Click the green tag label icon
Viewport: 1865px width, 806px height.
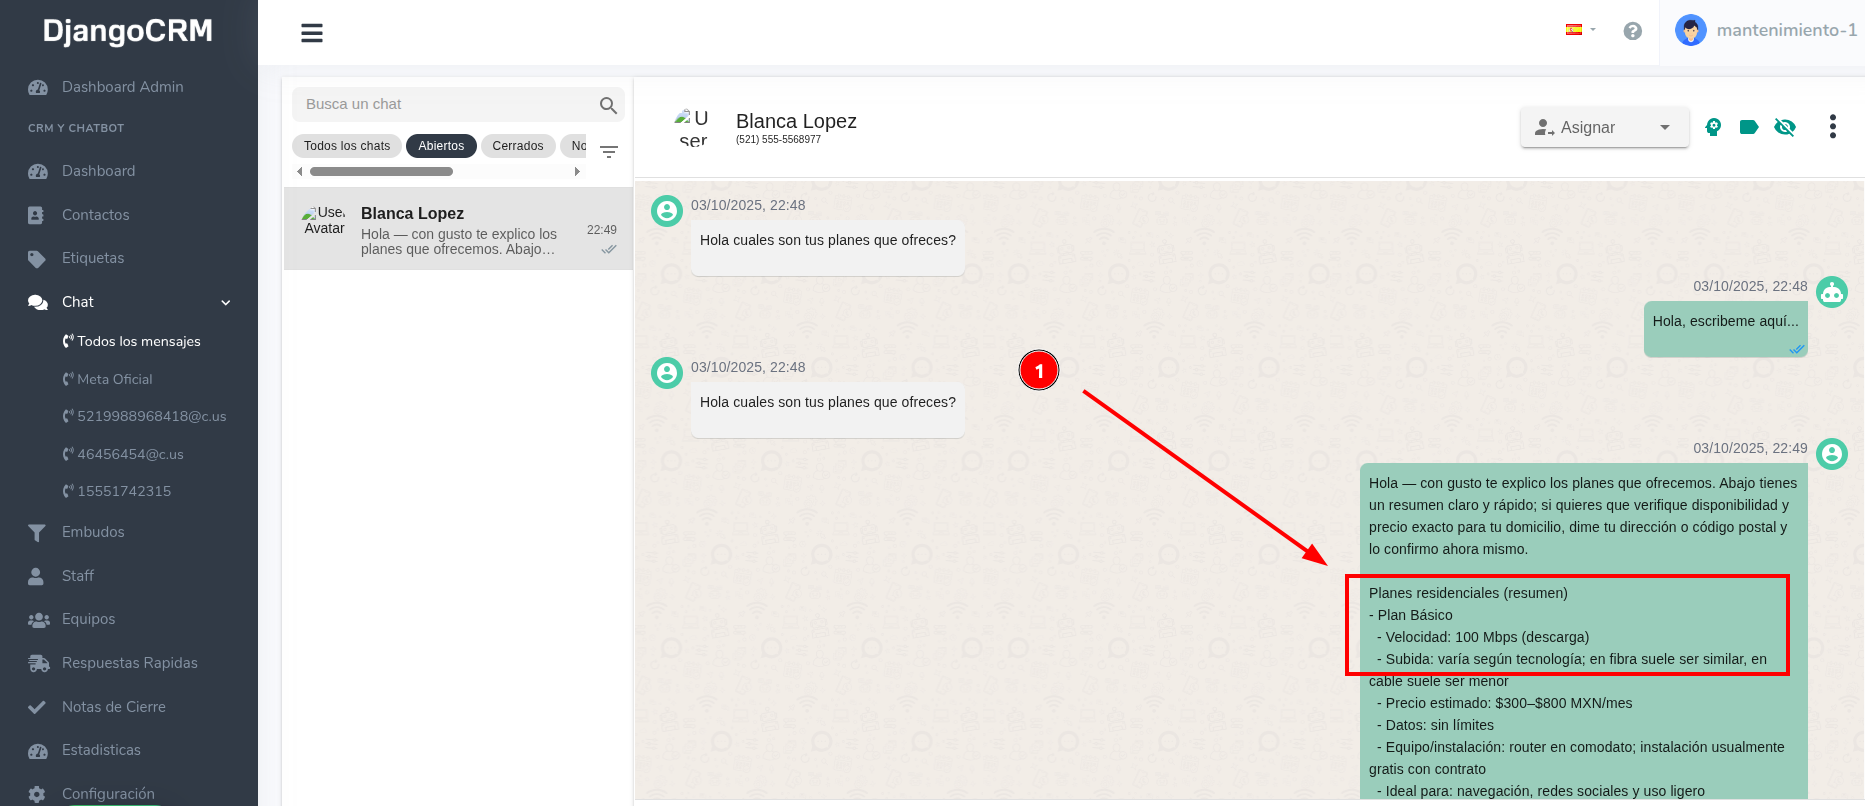(1748, 127)
